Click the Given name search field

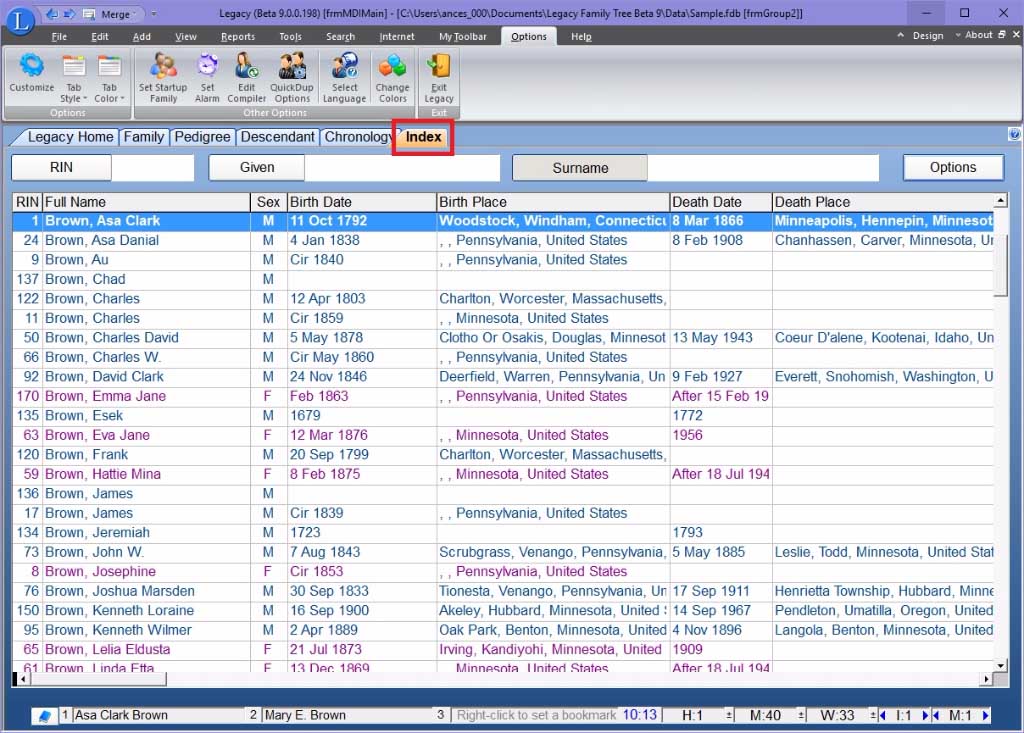[x=402, y=167]
